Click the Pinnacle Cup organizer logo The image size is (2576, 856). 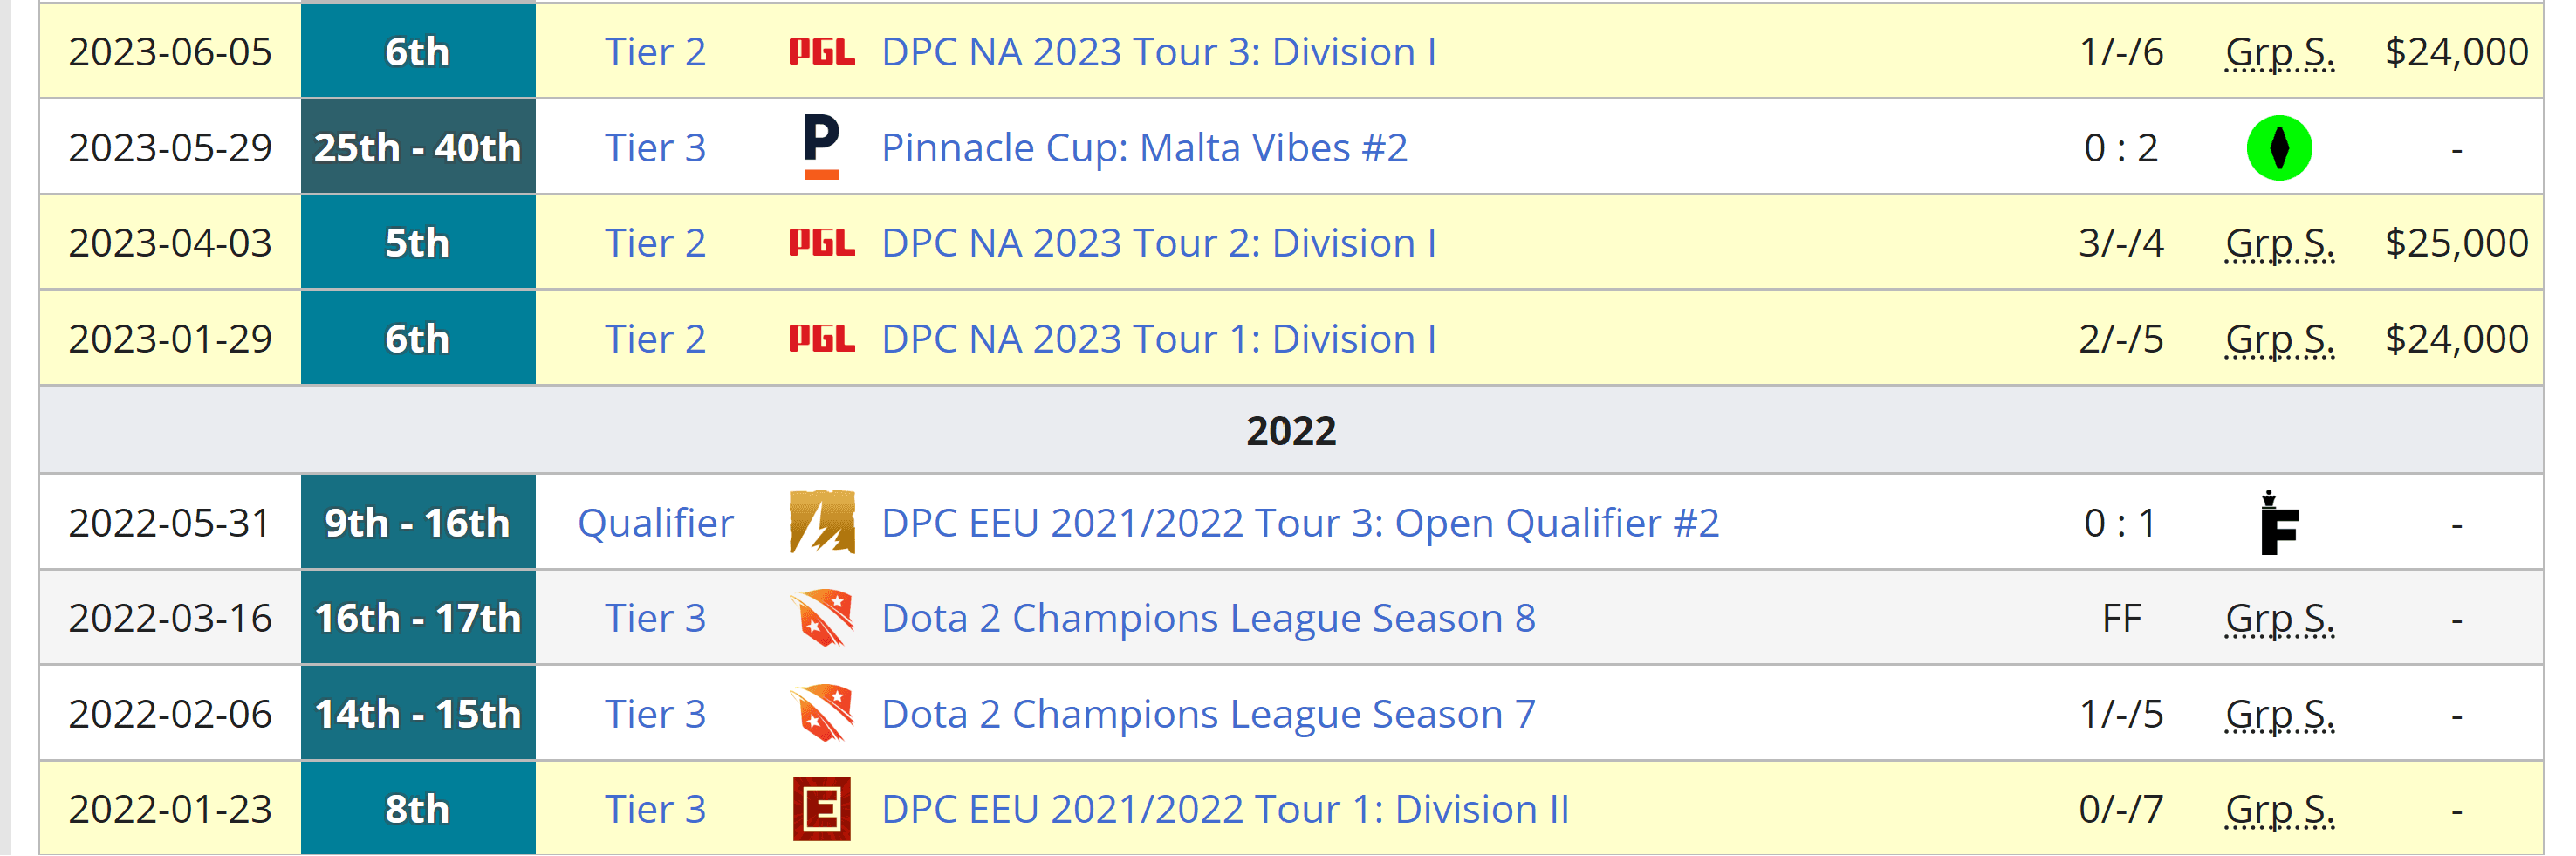click(821, 147)
